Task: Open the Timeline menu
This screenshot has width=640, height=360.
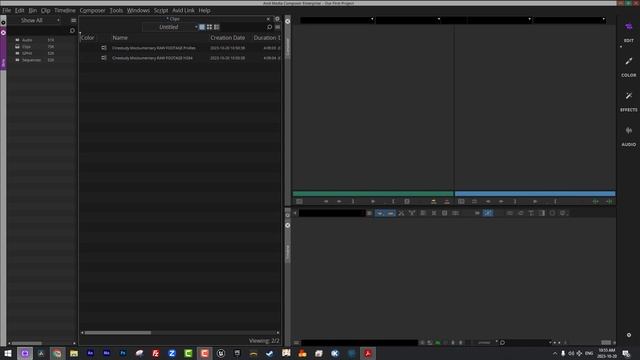Action: click(x=65, y=10)
